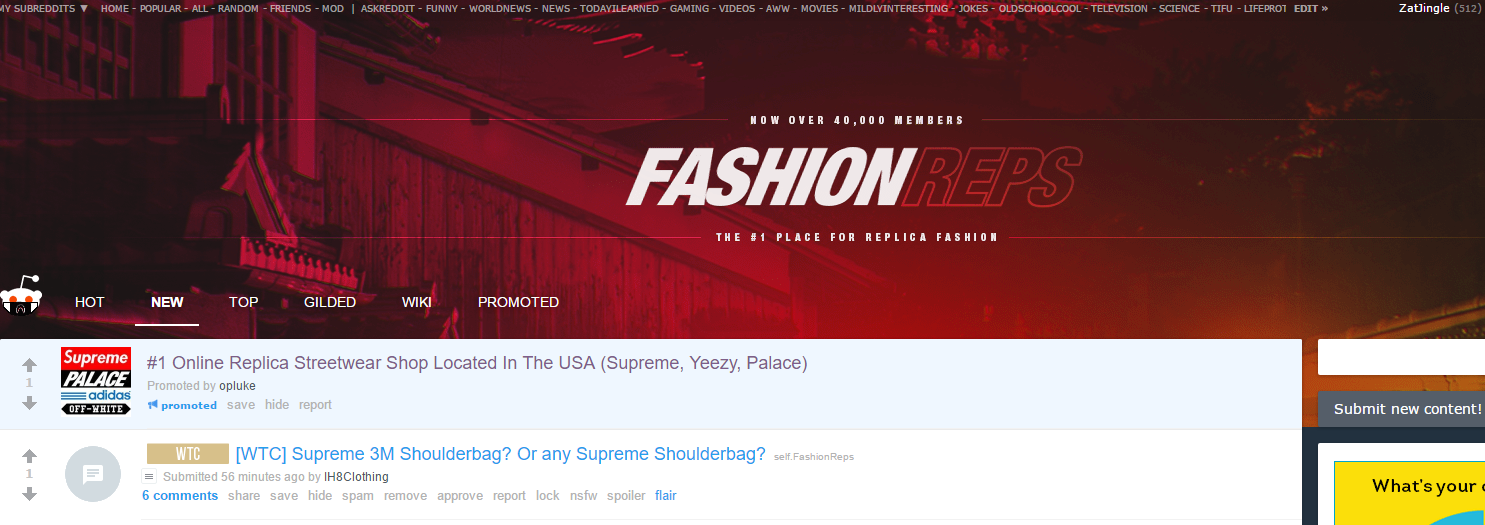Screen dimensions: 1485x525
Task: Upvote the promoted Replica Streetwear post
Action: pyautogui.click(x=29, y=366)
